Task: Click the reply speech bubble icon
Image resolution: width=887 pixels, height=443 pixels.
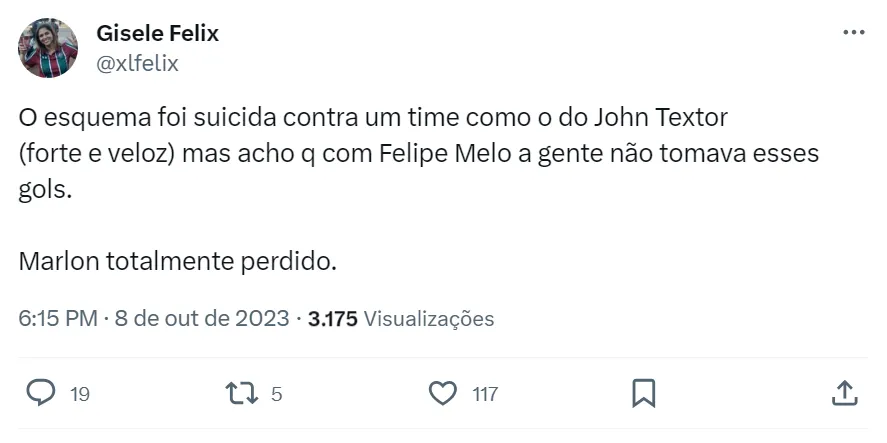Action: point(40,393)
